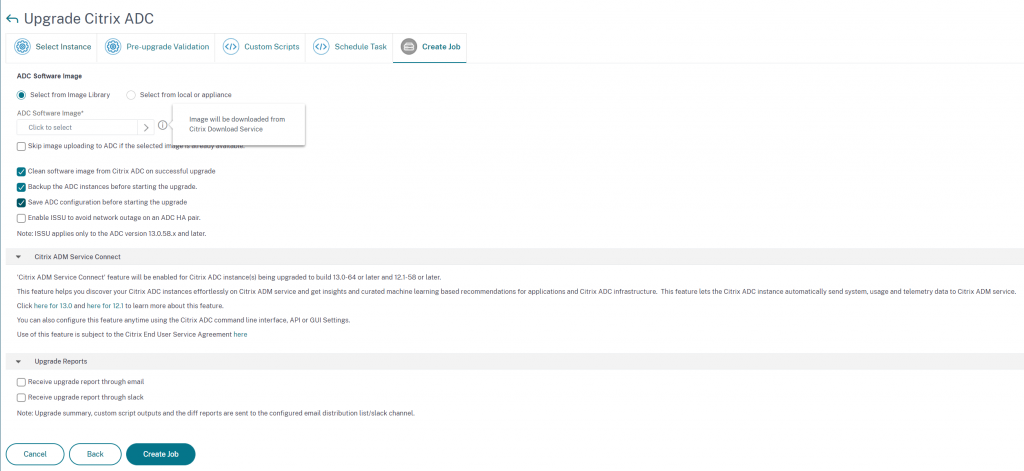
Task: Click the info icon next to ADC Software Image
Action: (163, 125)
